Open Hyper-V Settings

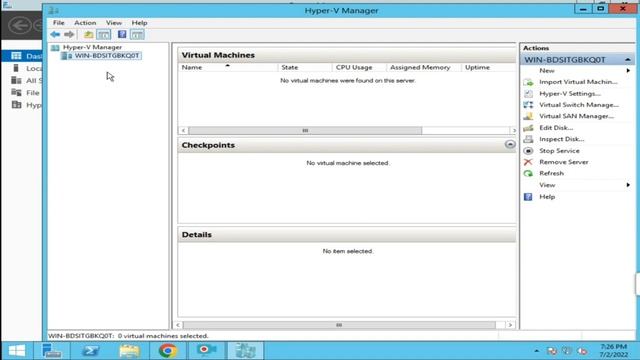[x=570, y=93]
